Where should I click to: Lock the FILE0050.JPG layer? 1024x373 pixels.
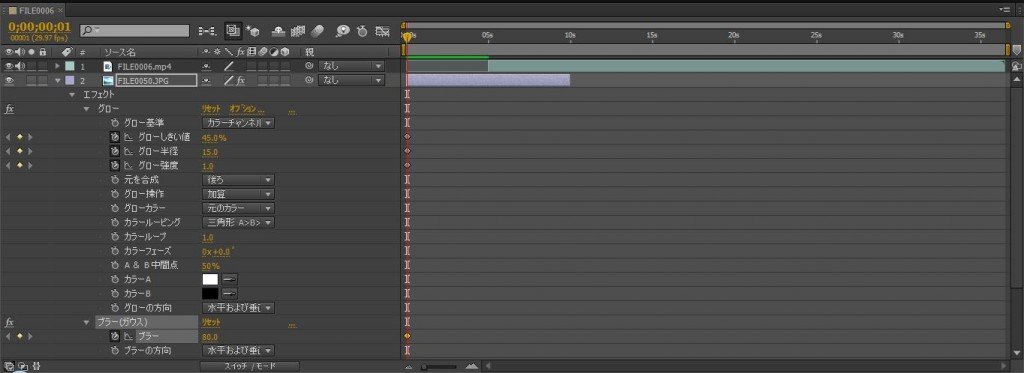click(42, 80)
